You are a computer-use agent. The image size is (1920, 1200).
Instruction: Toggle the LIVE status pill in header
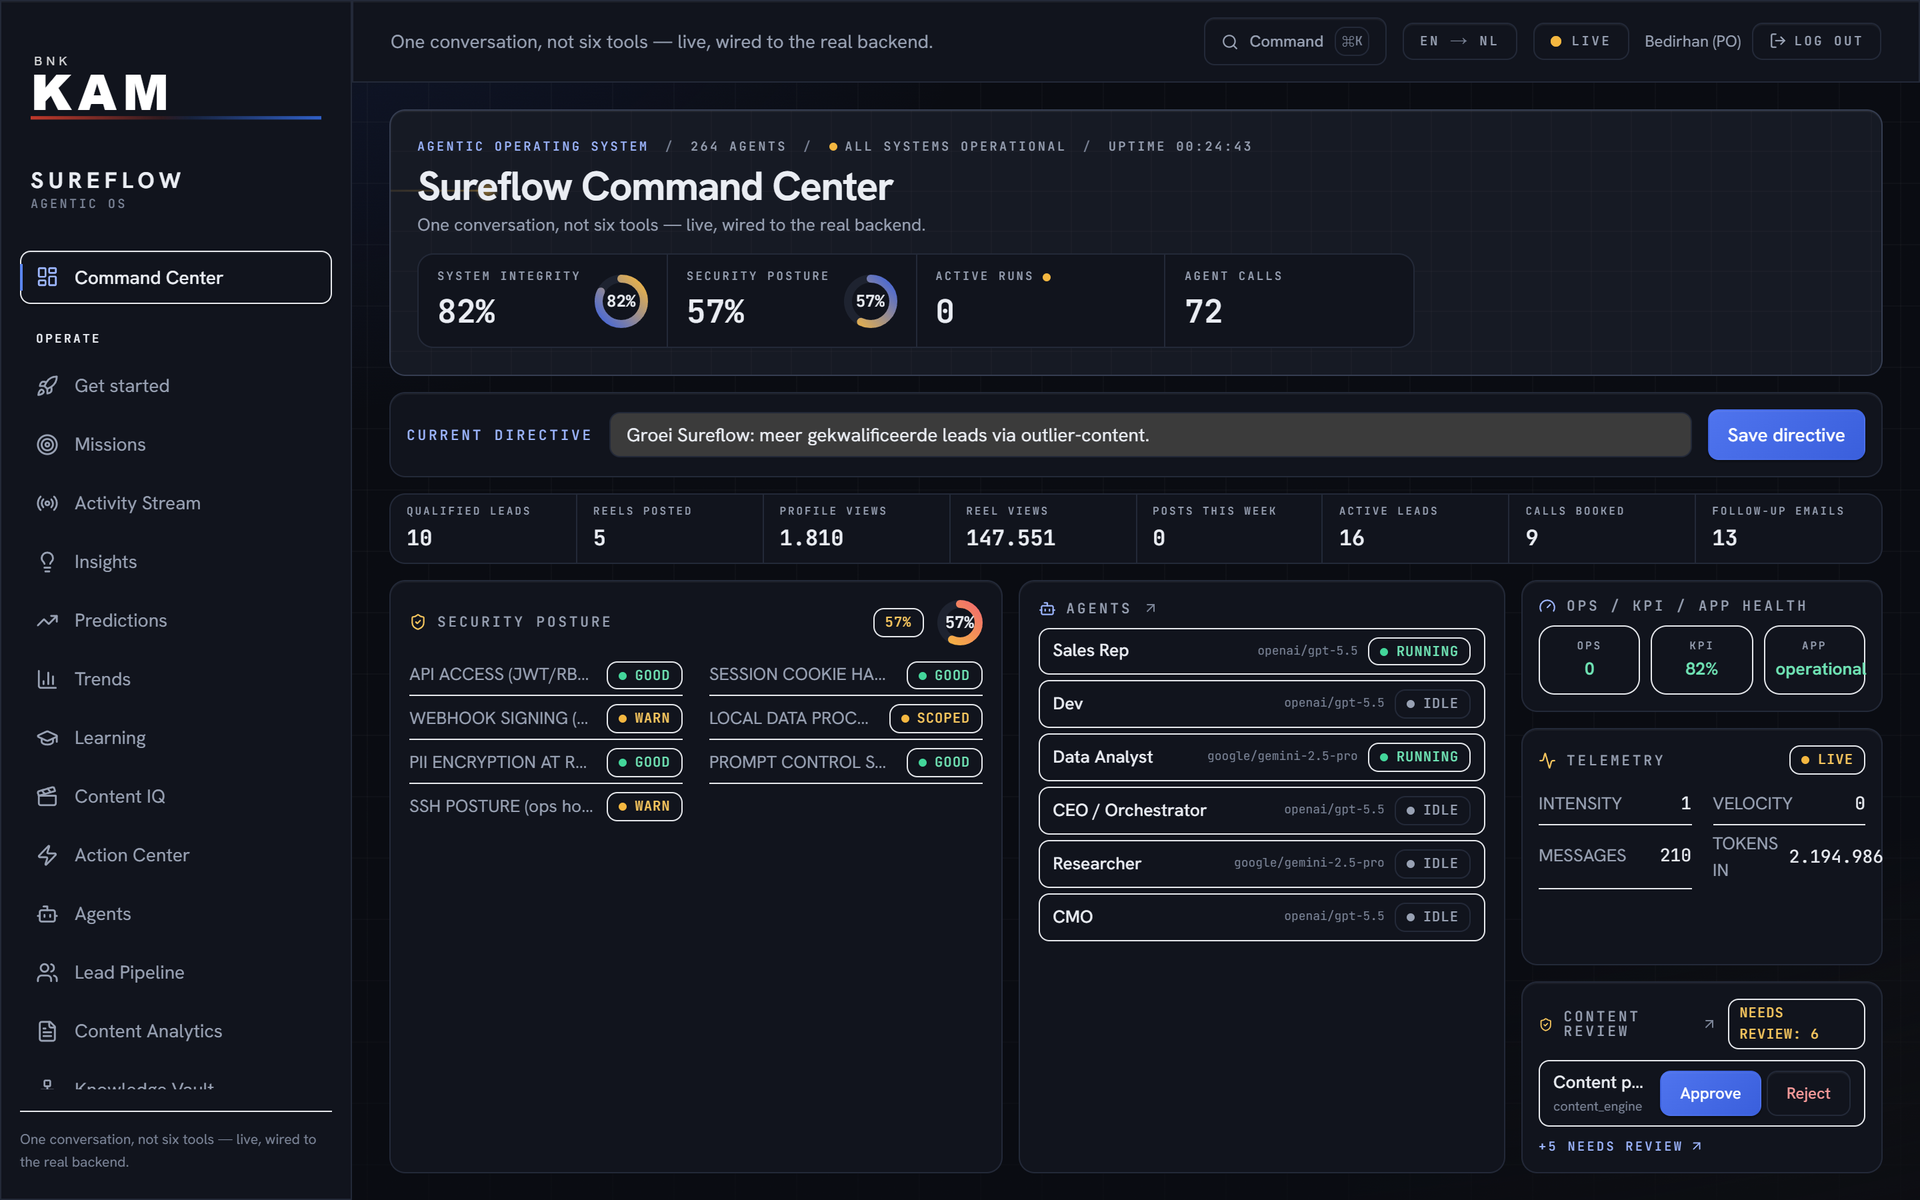point(1580,41)
